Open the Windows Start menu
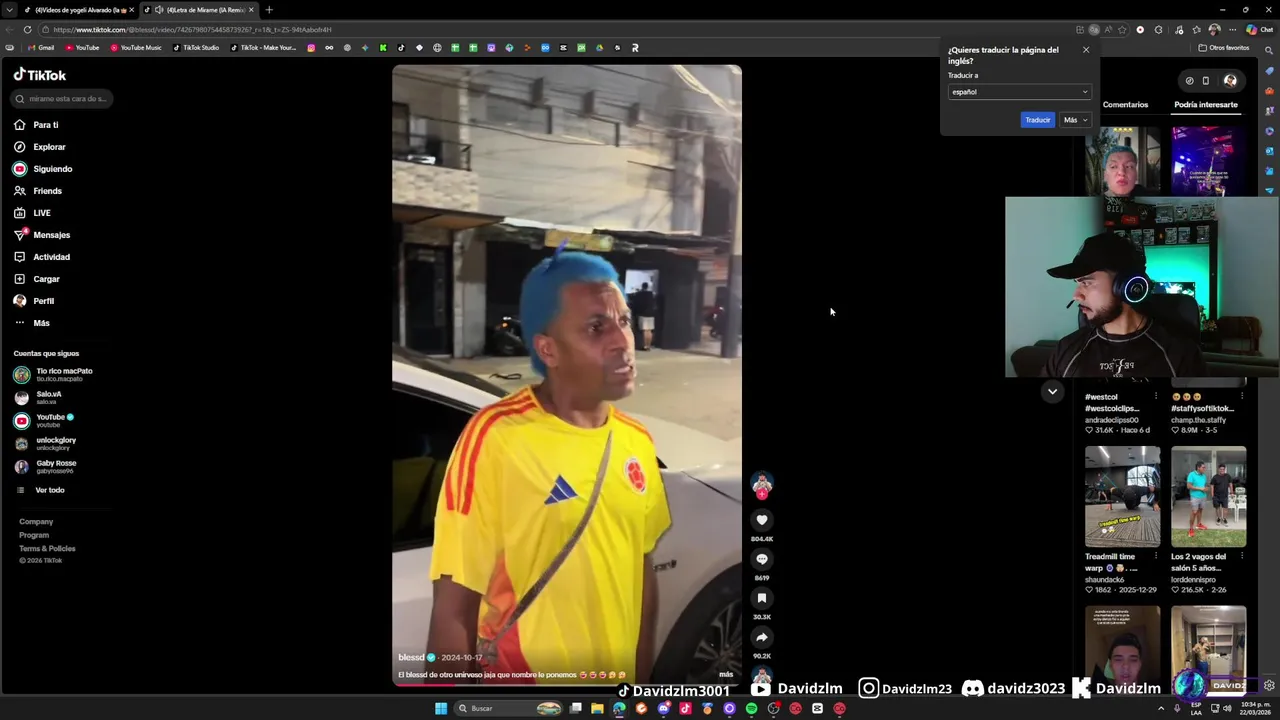This screenshot has height=720, width=1280. click(441, 708)
